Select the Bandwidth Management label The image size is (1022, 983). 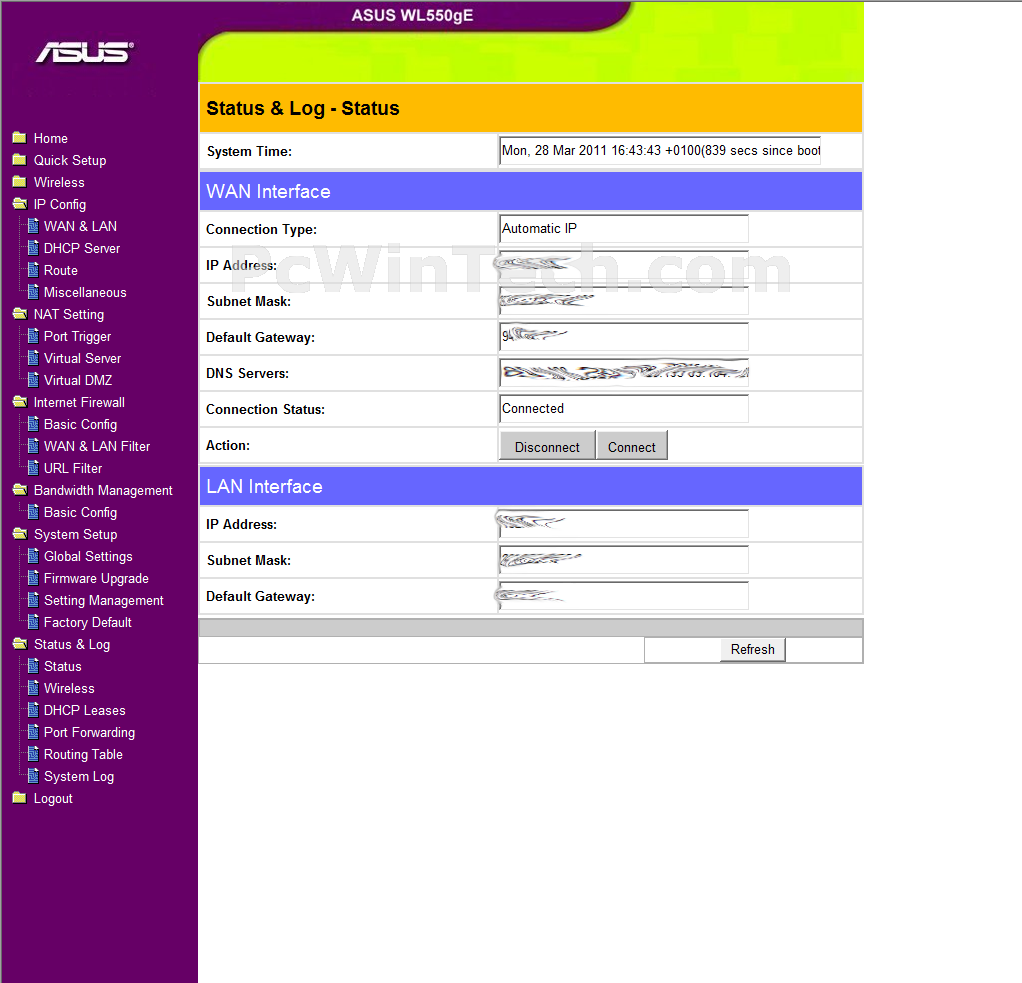(x=104, y=490)
